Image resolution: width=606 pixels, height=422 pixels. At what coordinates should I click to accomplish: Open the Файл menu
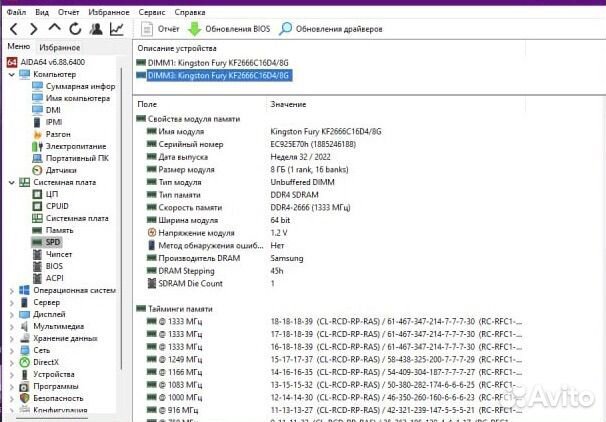point(17,12)
